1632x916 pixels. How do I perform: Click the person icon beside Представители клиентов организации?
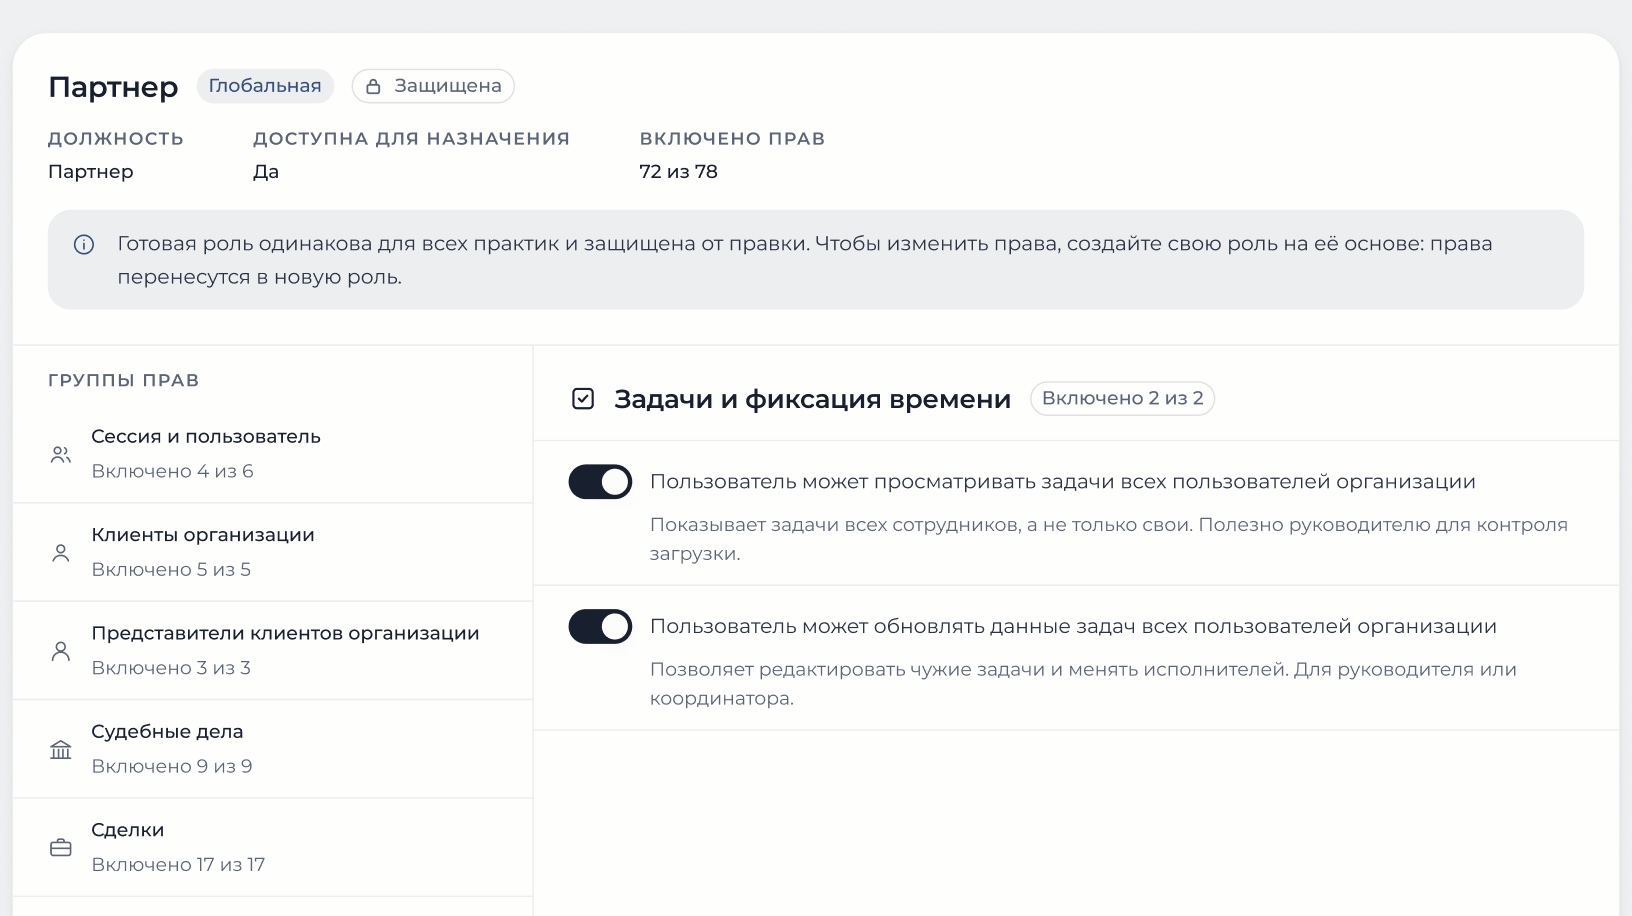click(61, 651)
